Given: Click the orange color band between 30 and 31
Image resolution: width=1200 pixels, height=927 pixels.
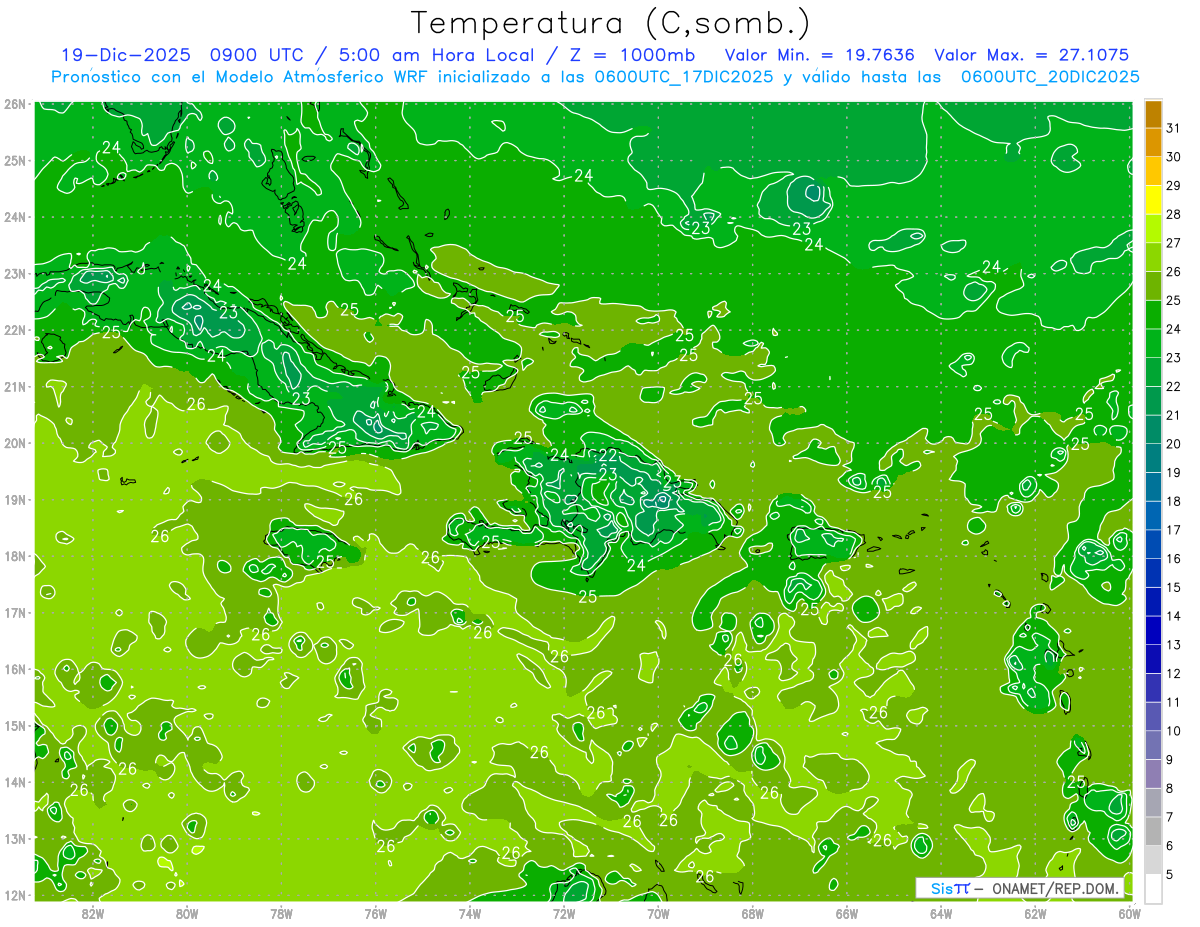Looking at the screenshot, I should tap(1153, 141).
